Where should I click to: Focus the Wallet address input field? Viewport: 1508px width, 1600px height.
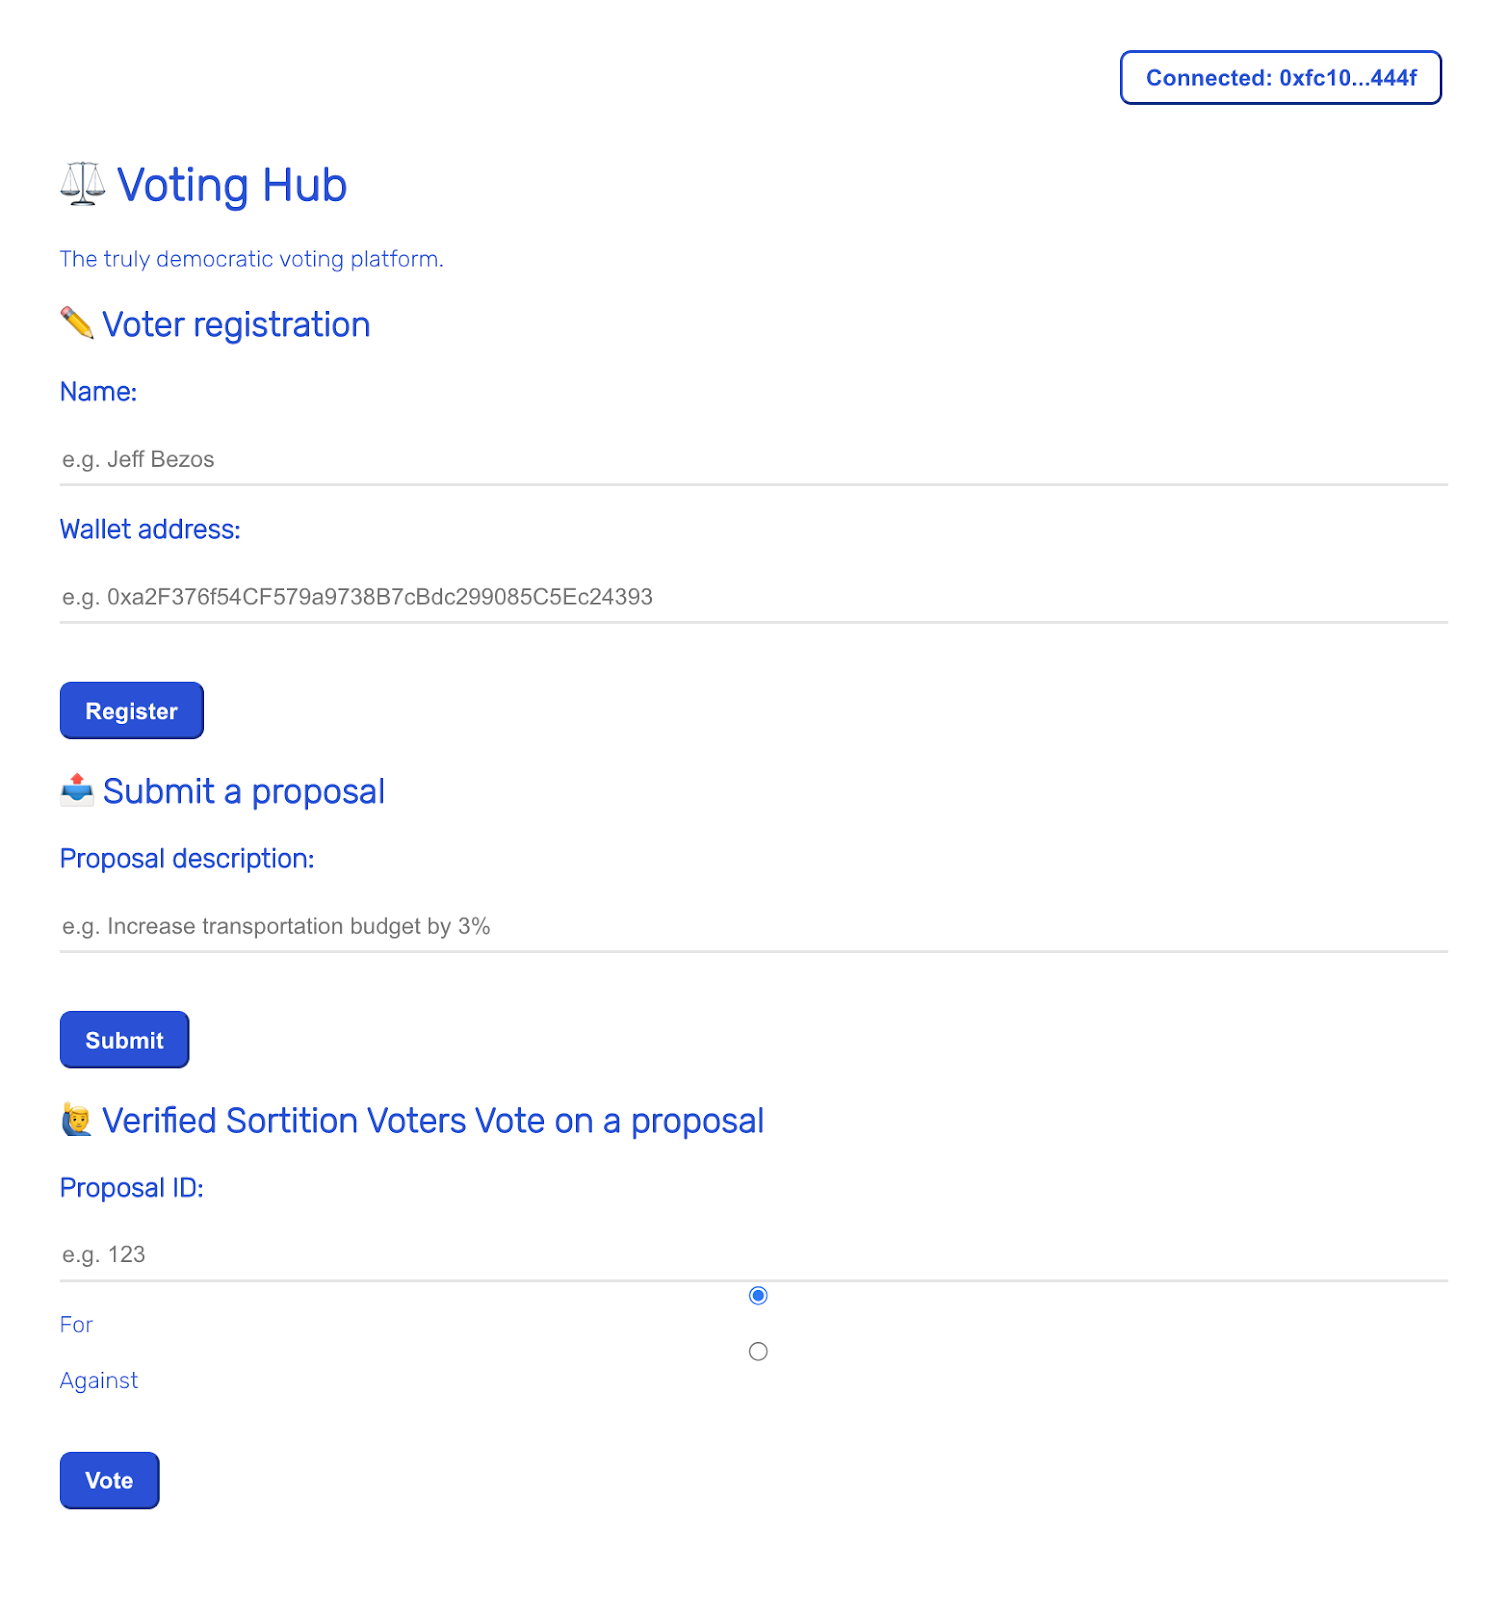[754, 597]
